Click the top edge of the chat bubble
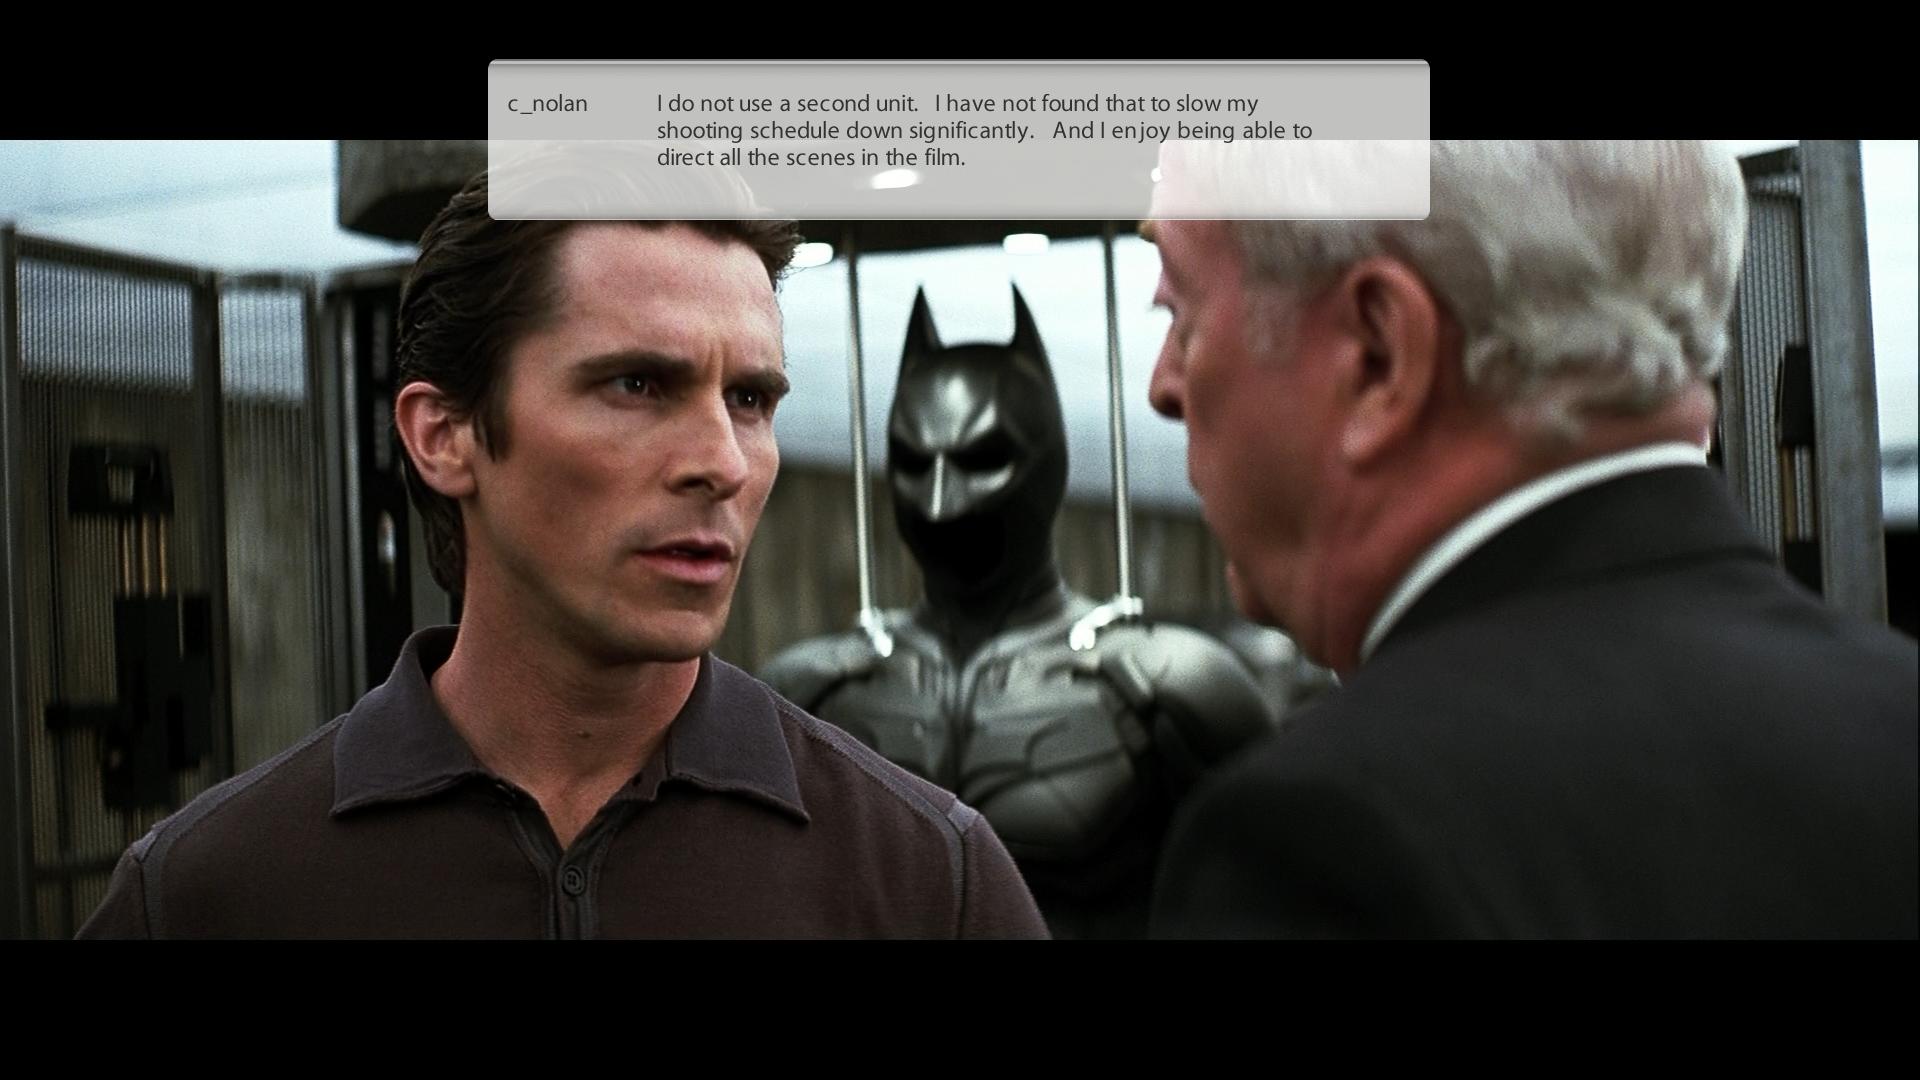The width and height of the screenshot is (1920, 1080). pos(958,63)
